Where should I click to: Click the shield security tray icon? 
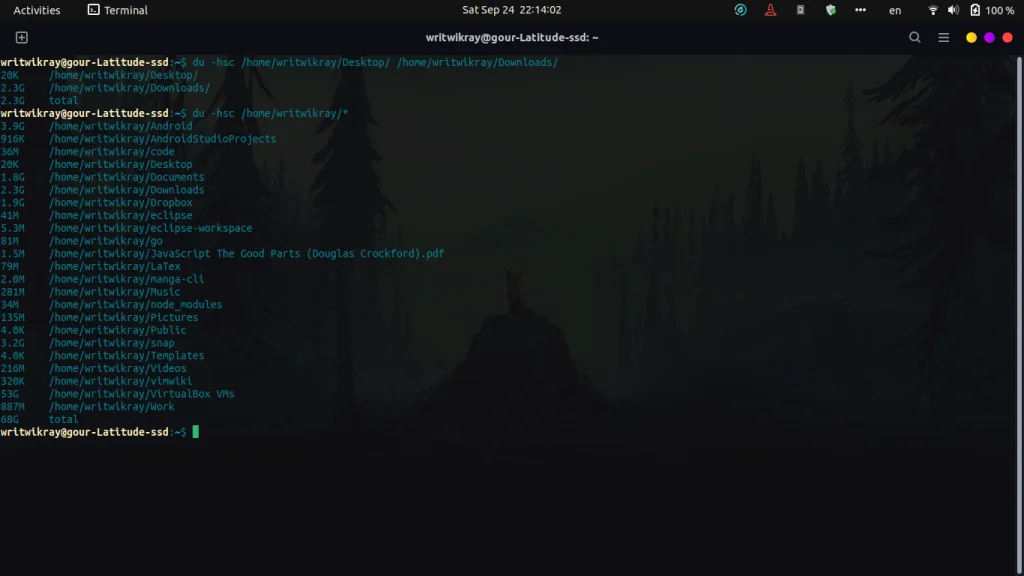(x=830, y=10)
